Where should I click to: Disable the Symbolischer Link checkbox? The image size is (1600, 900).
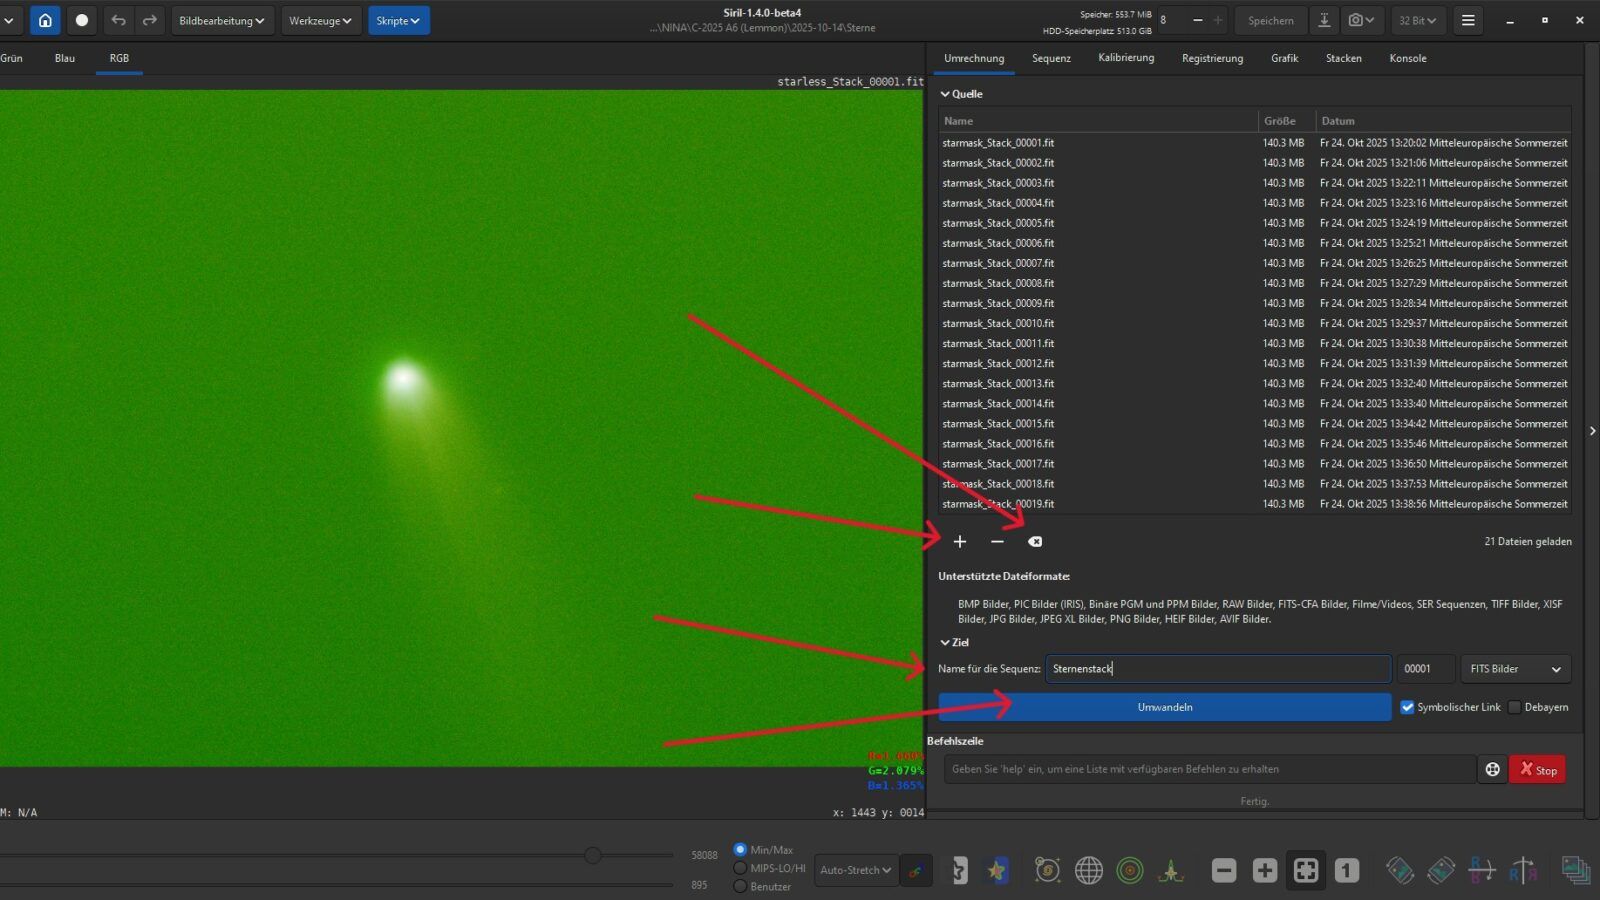(1407, 707)
